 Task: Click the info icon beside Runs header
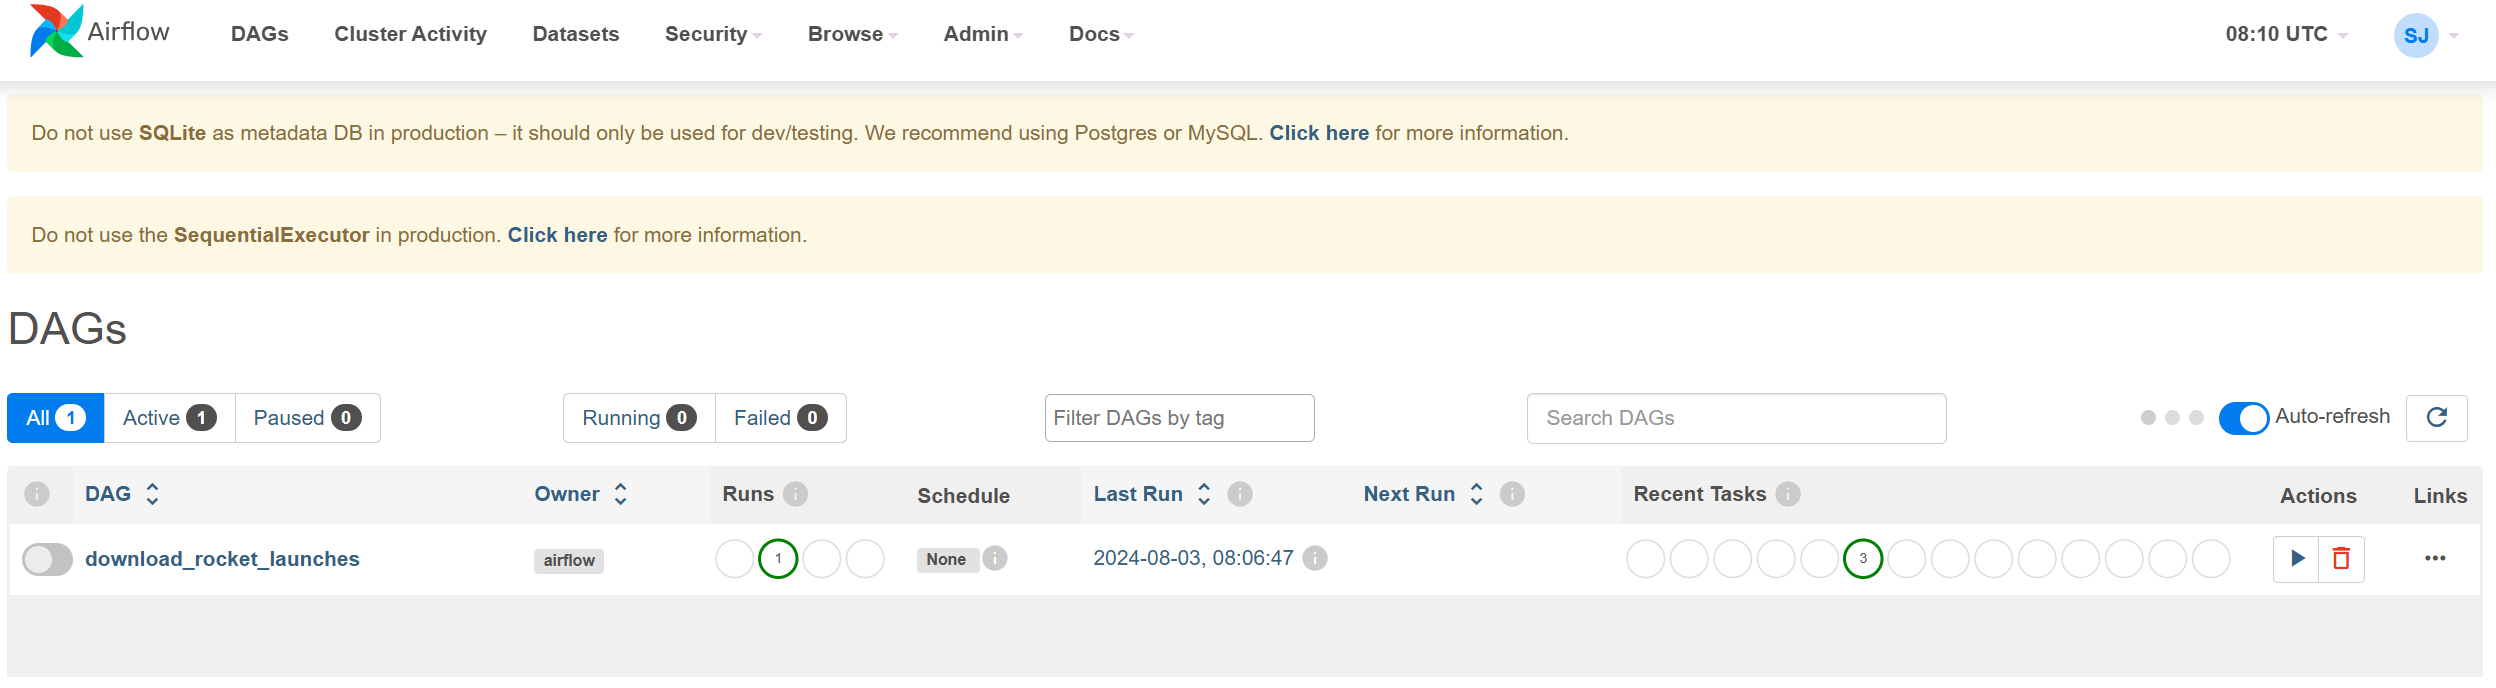coord(796,494)
